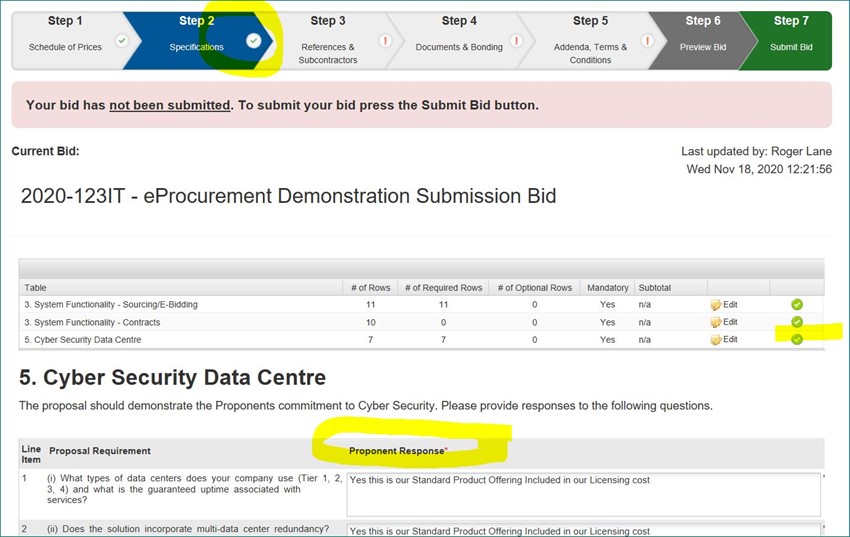Open Step 5 Addenda, Terms & Conditions
Image resolution: width=850 pixels, height=537 pixels.
[590, 41]
